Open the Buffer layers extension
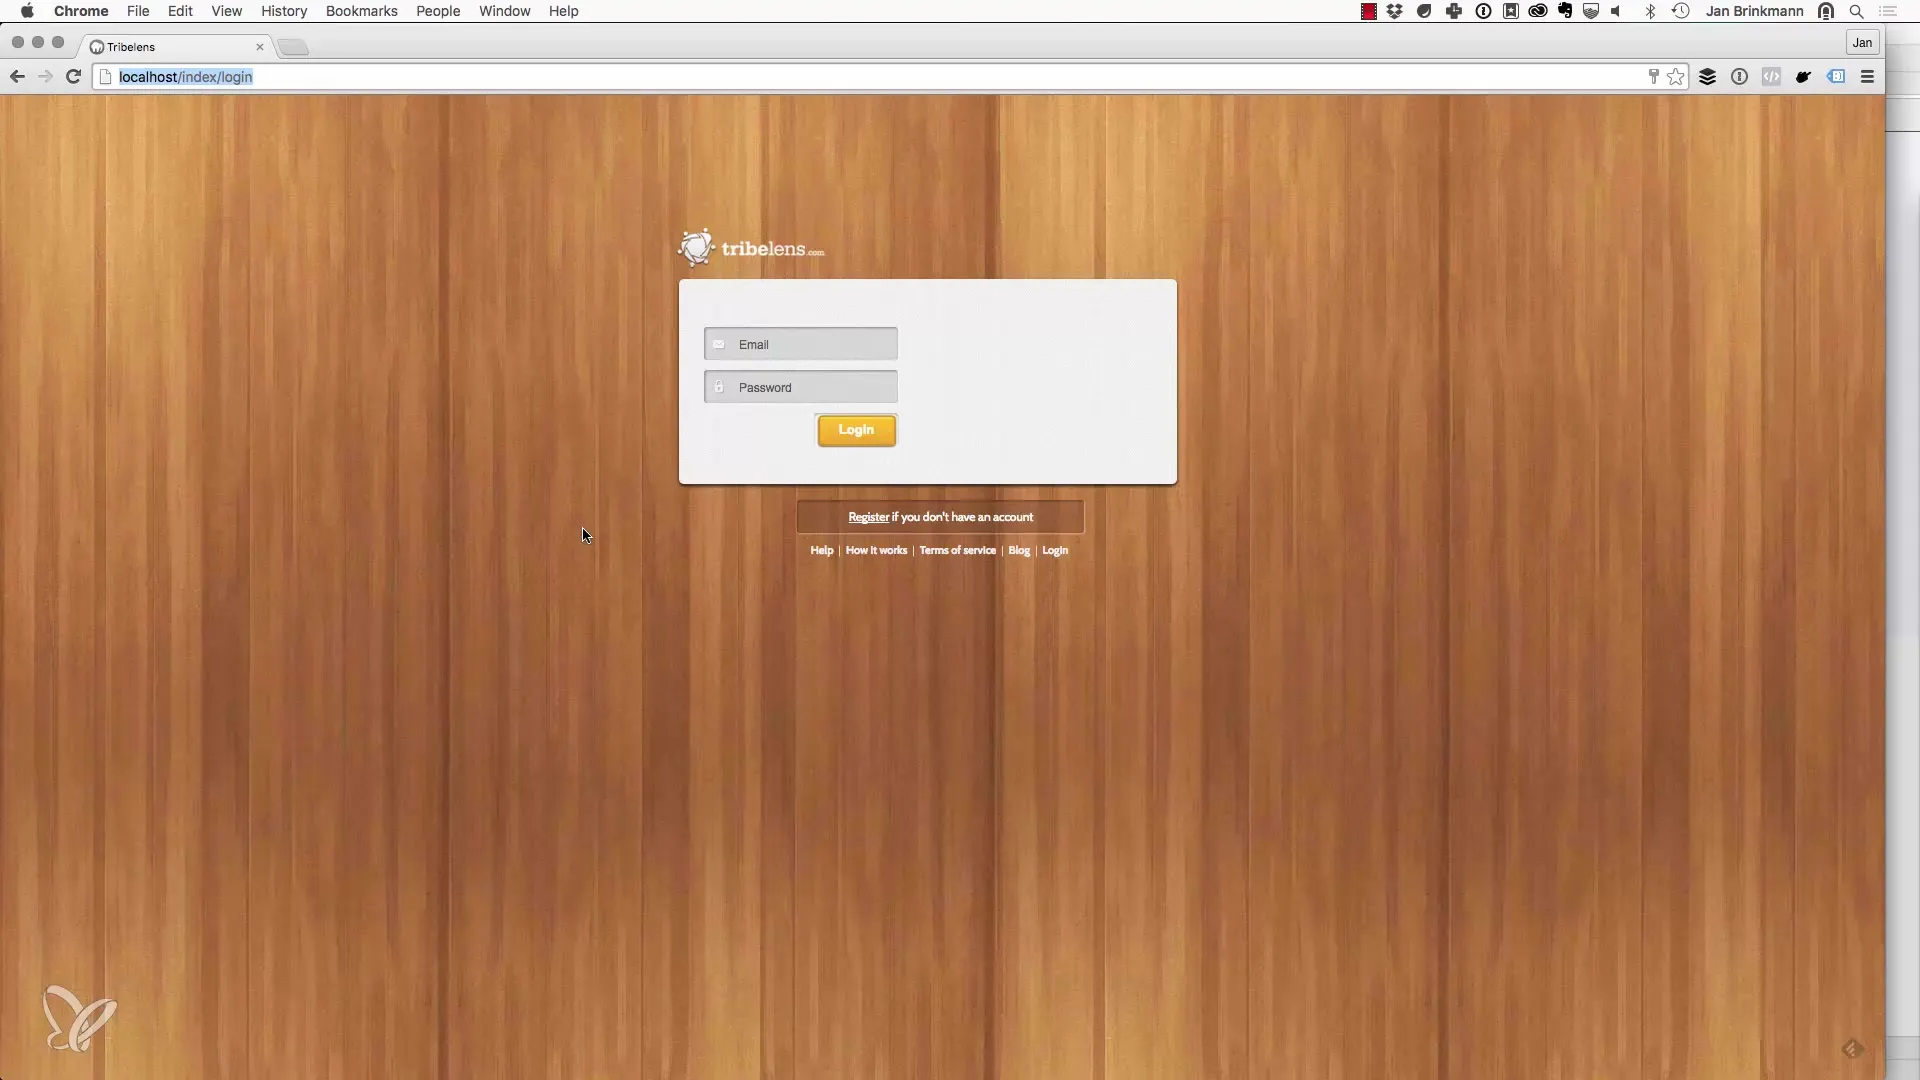Image resolution: width=1920 pixels, height=1080 pixels. click(x=1708, y=77)
